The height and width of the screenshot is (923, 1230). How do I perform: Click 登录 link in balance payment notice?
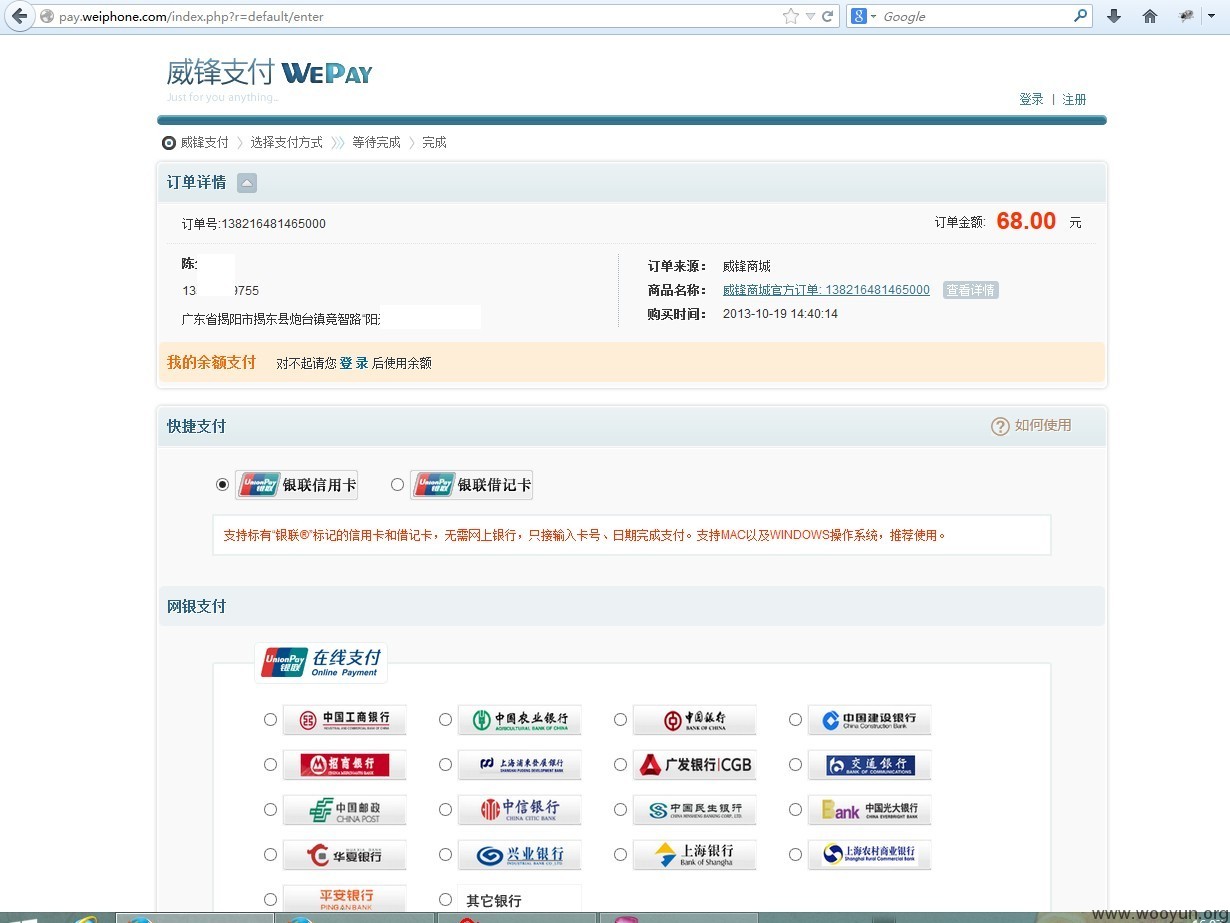[354, 363]
